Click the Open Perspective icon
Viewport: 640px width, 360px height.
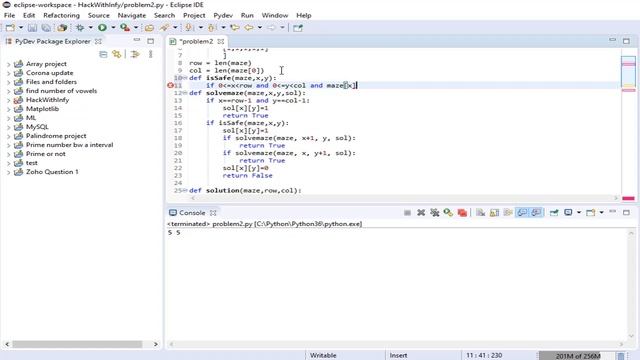pyautogui.click(x=298, y=28)
